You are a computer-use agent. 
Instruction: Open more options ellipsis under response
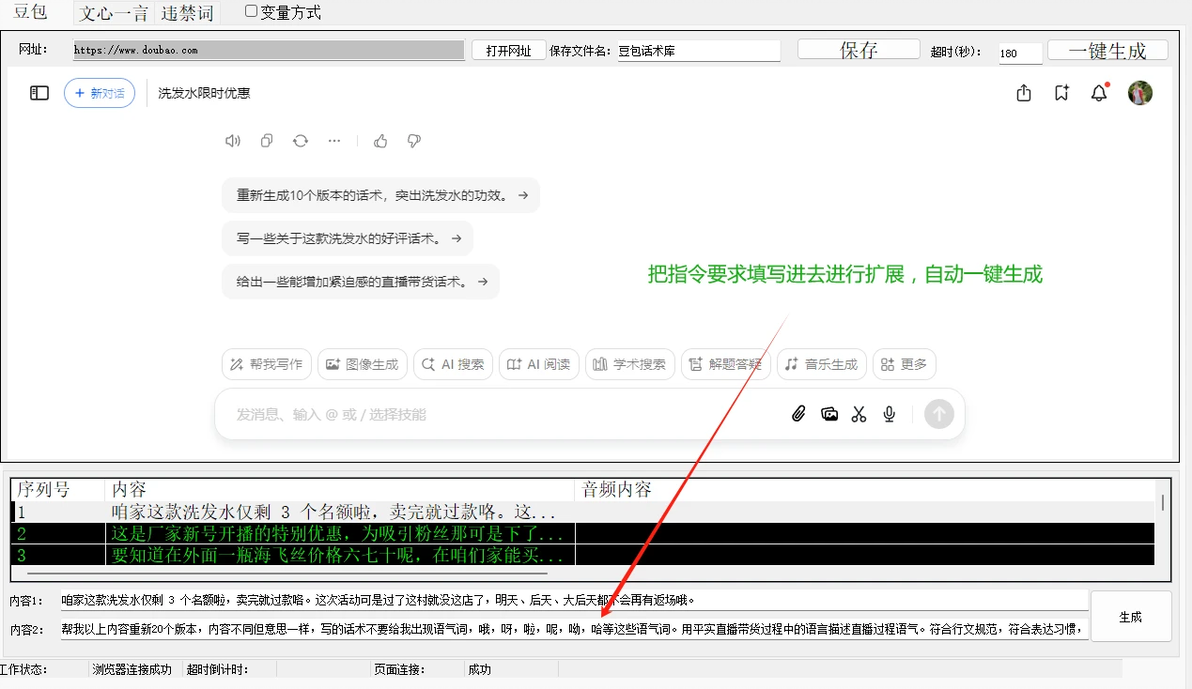pos(334,141)
